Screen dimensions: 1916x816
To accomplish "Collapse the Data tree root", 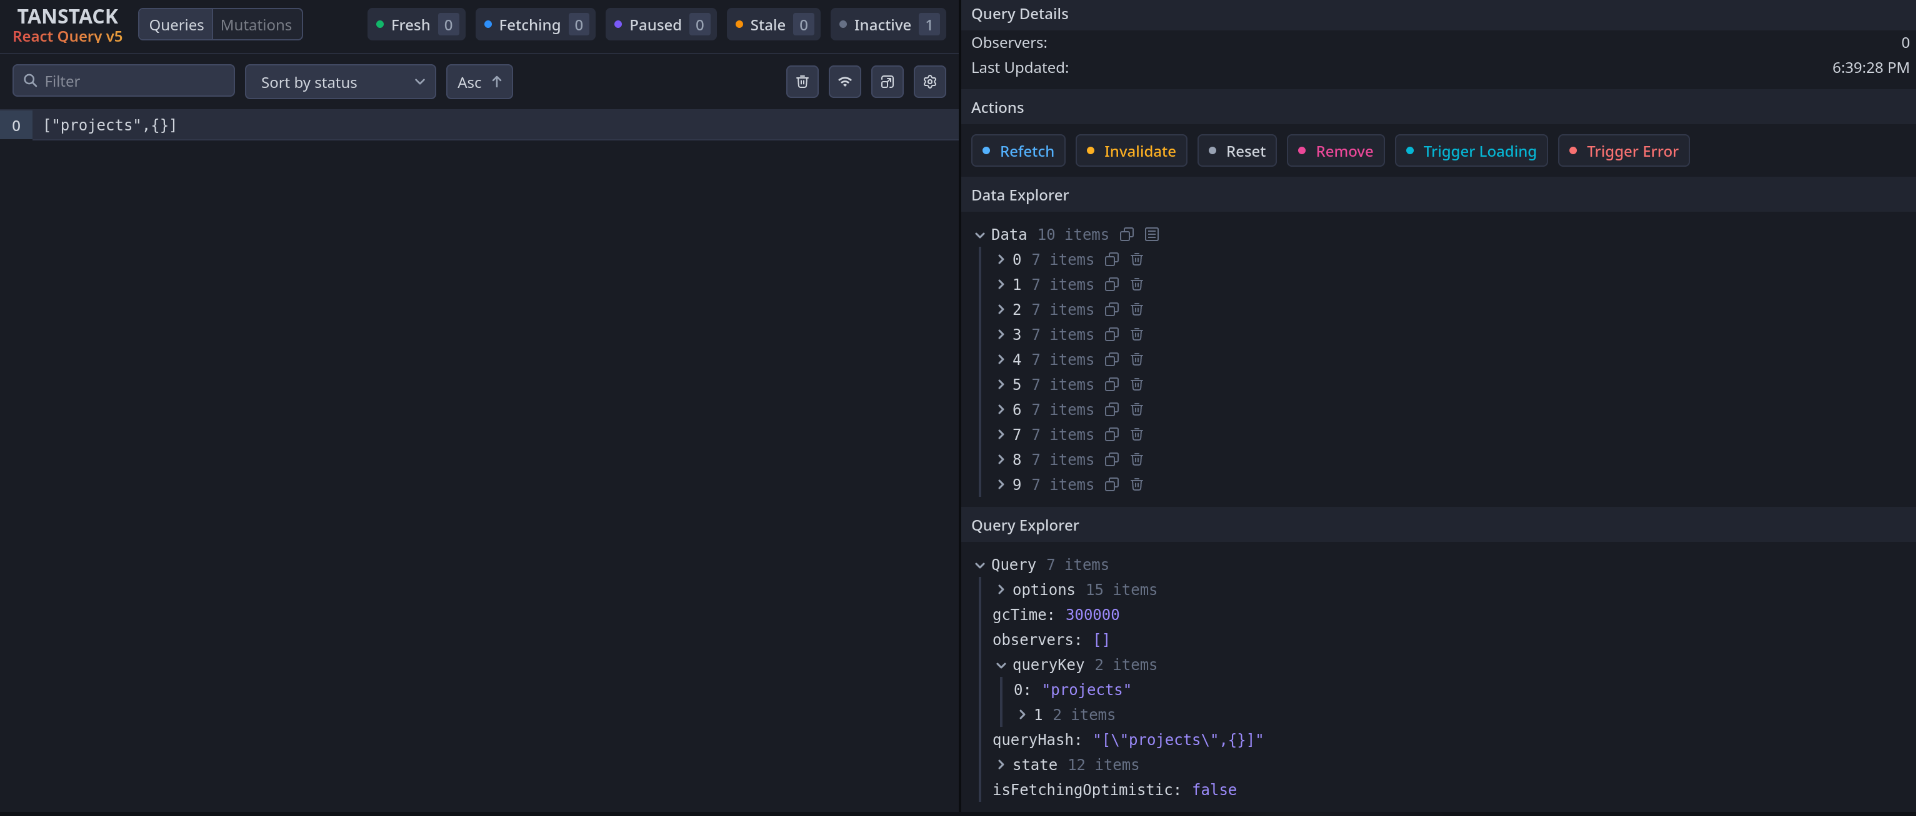I will [980, 235].
